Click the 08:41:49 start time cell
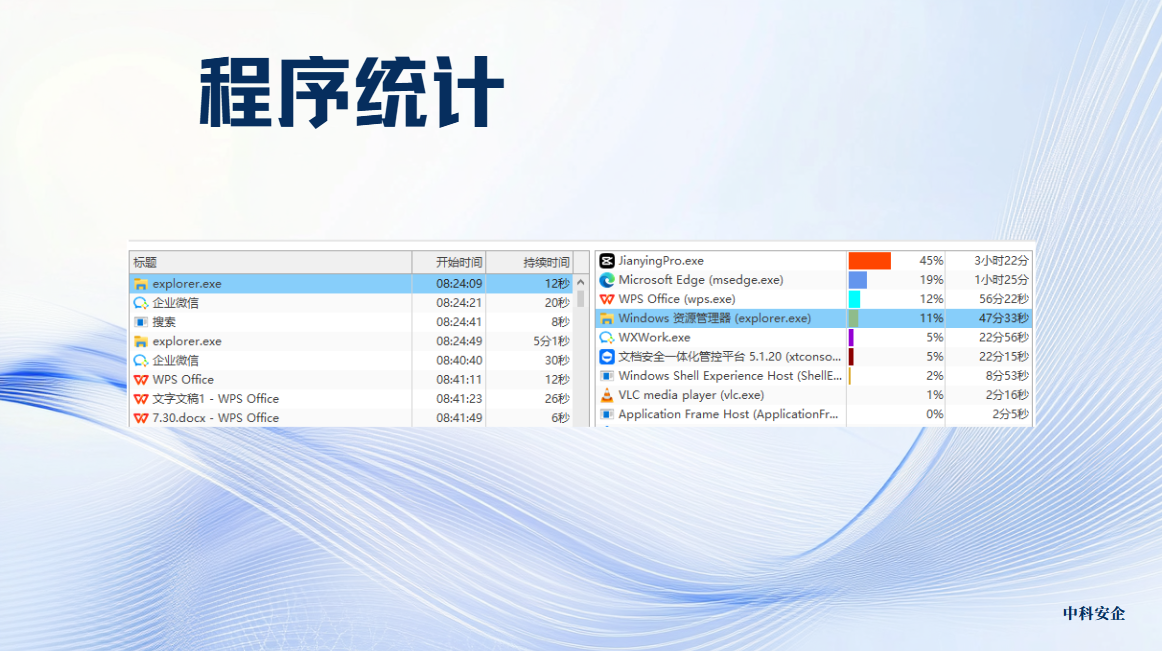The height and width of the screenshot is (651, 1162). (x=459, y=418)
